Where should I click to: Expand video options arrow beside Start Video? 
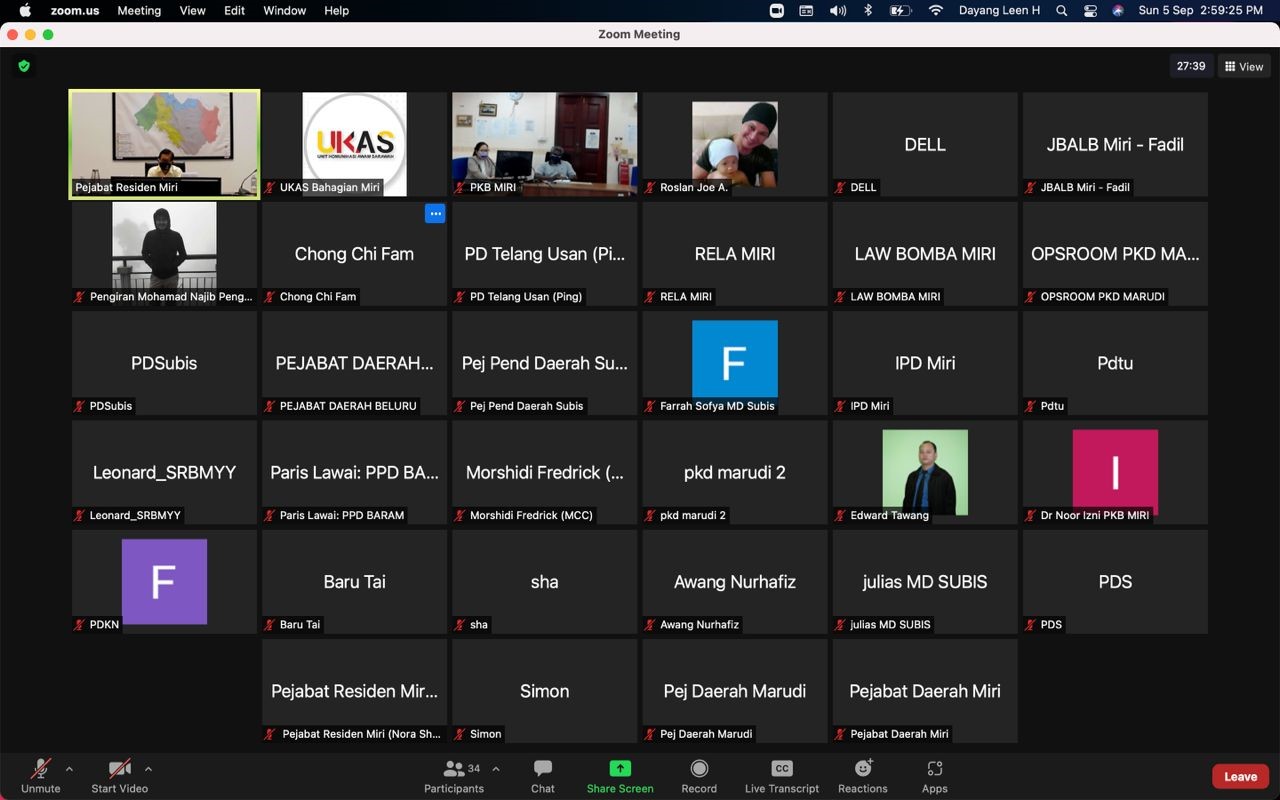(148, 769)
